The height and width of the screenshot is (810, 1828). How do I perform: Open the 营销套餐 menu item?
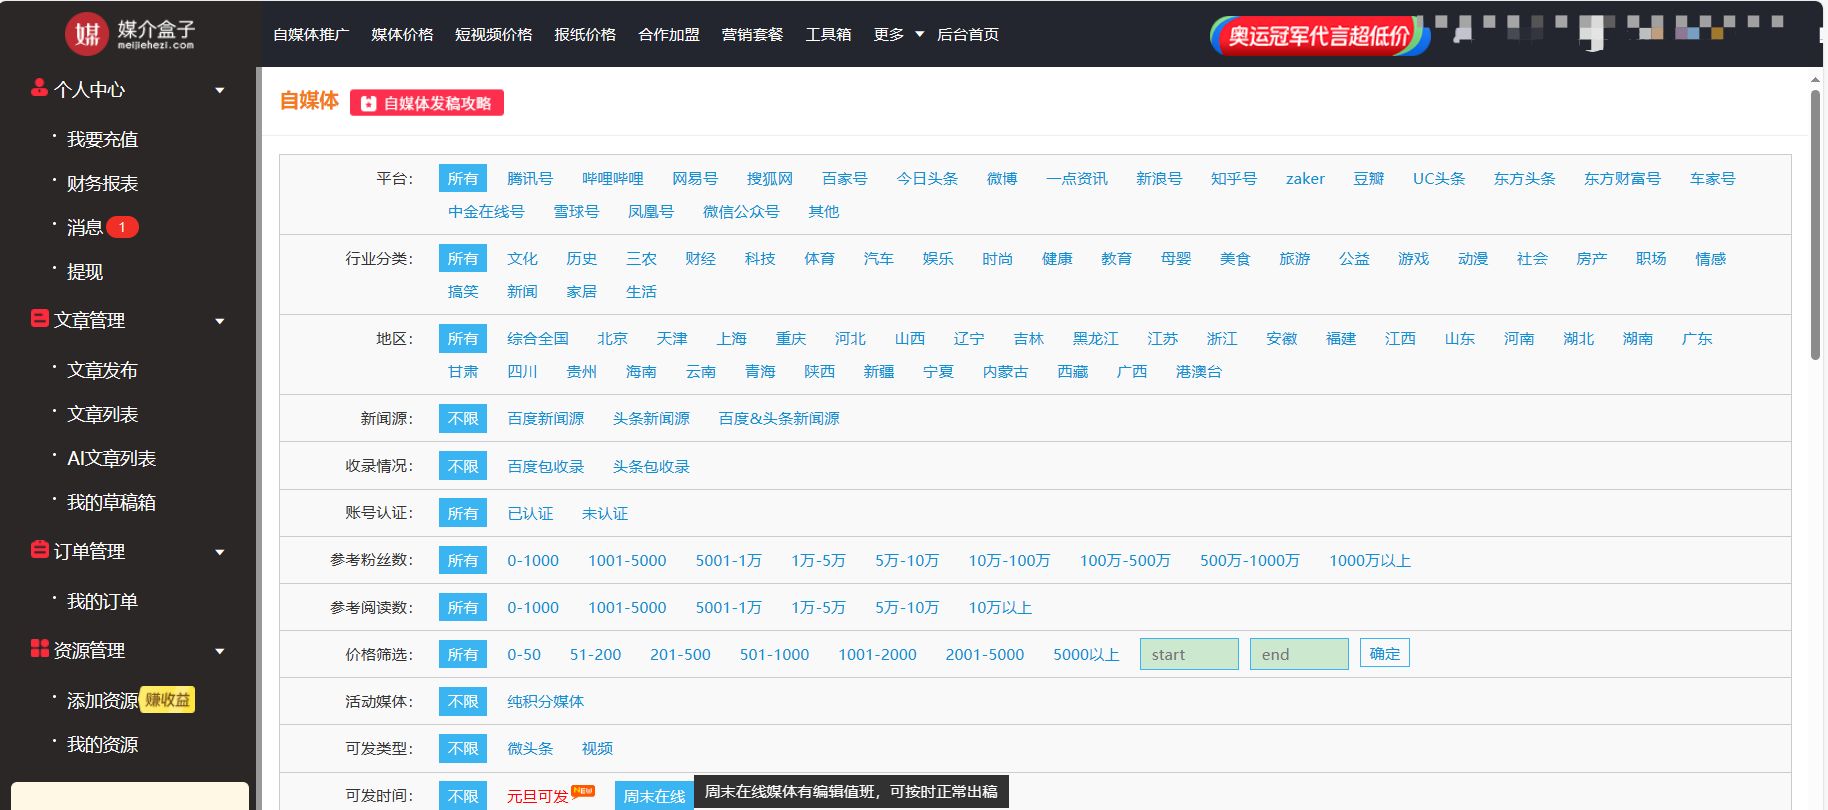752,34
